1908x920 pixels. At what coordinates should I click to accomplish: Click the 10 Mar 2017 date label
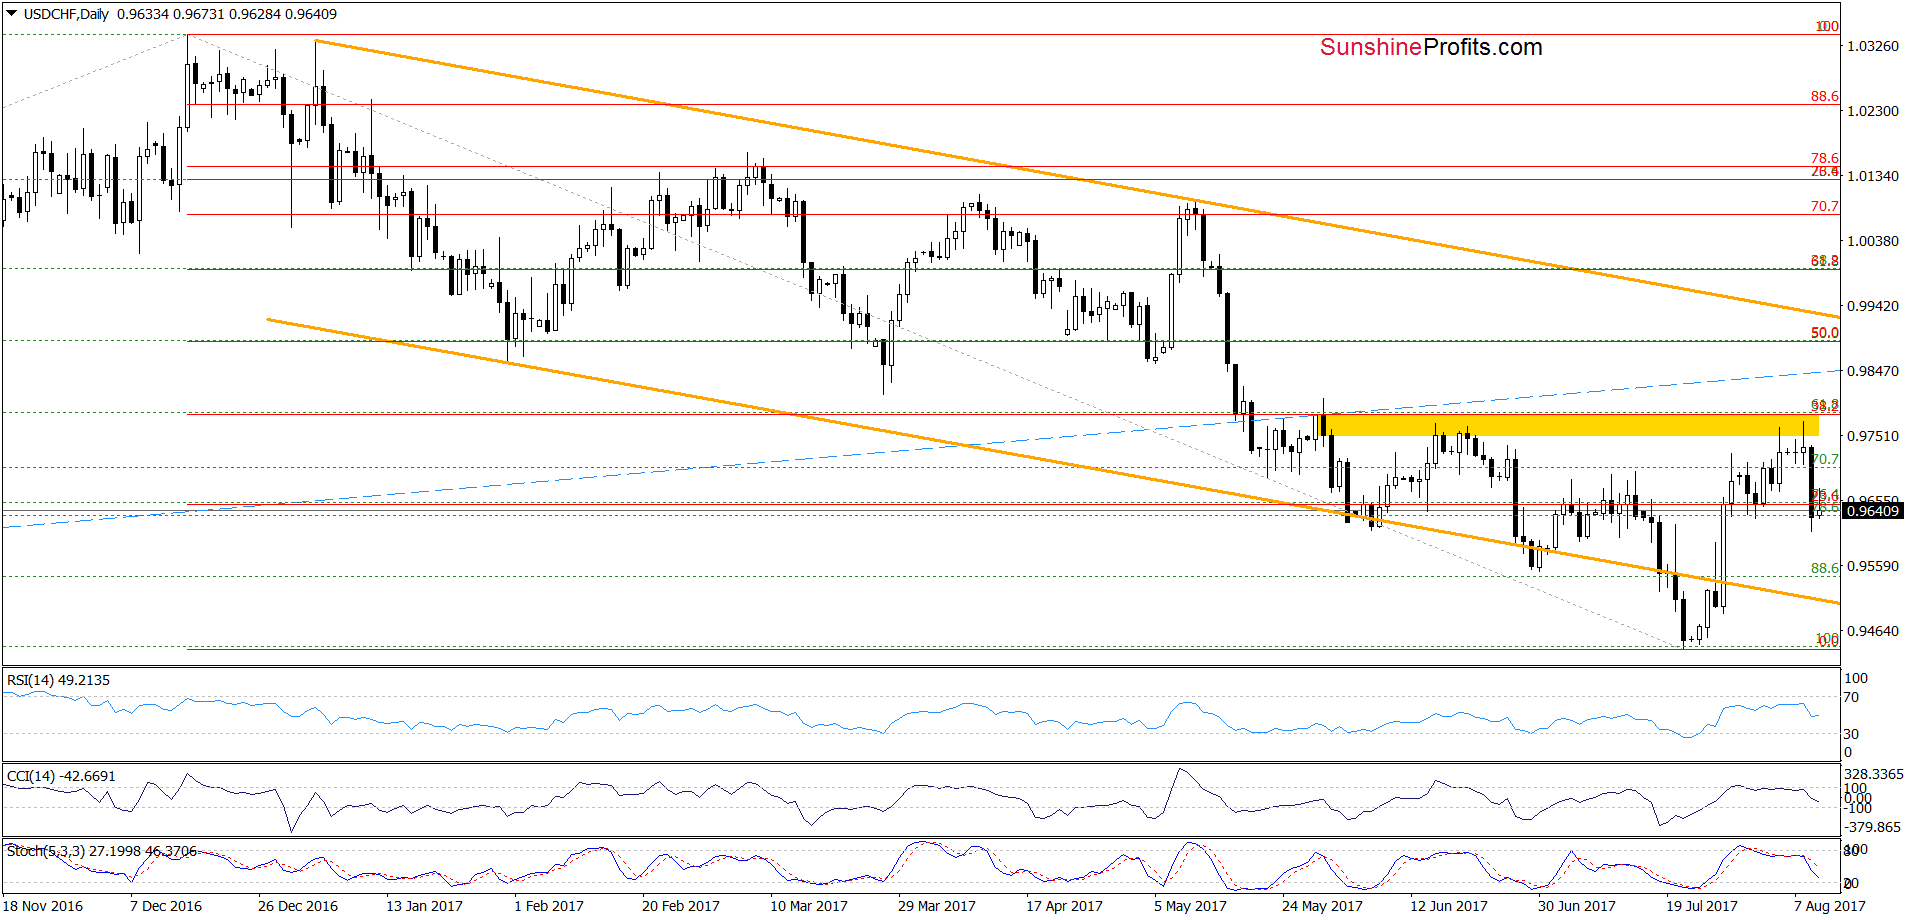pyautogui.click(x=809, y=906)
